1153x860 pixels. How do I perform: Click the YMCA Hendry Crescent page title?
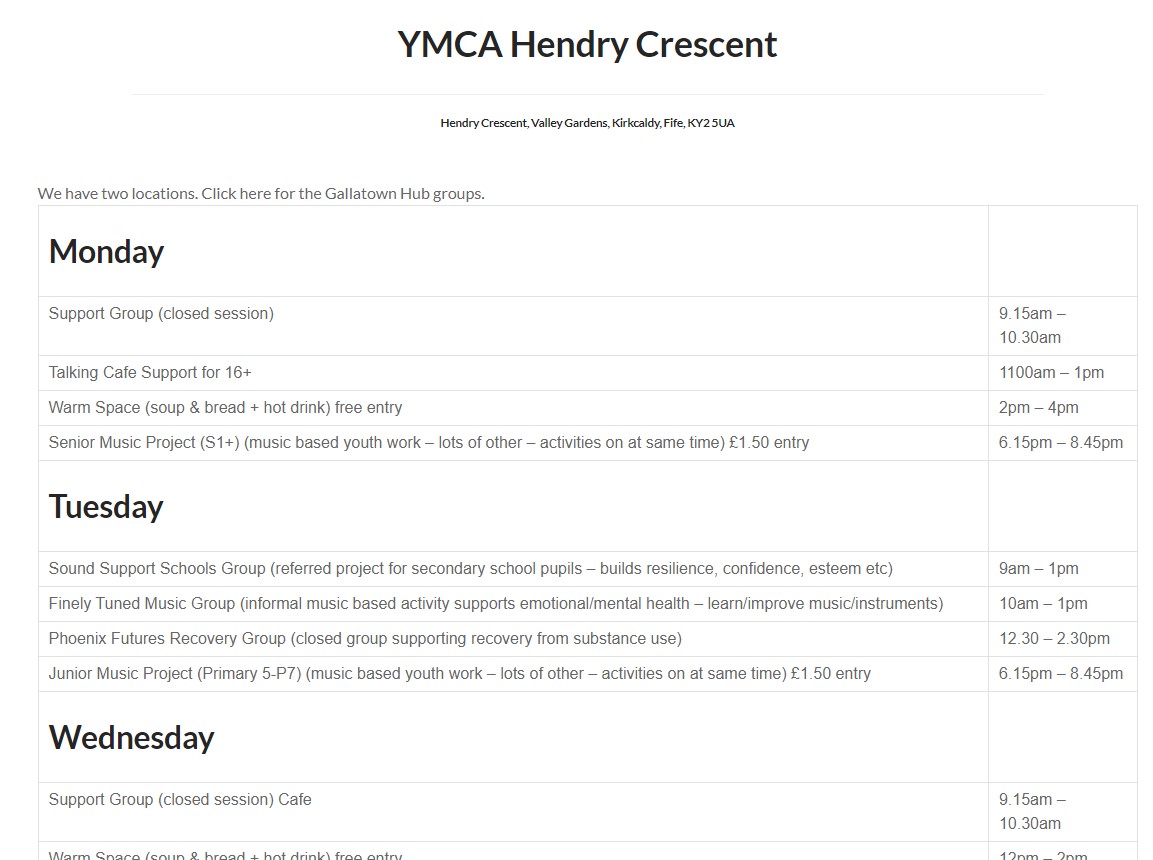(x=587, y=45)
